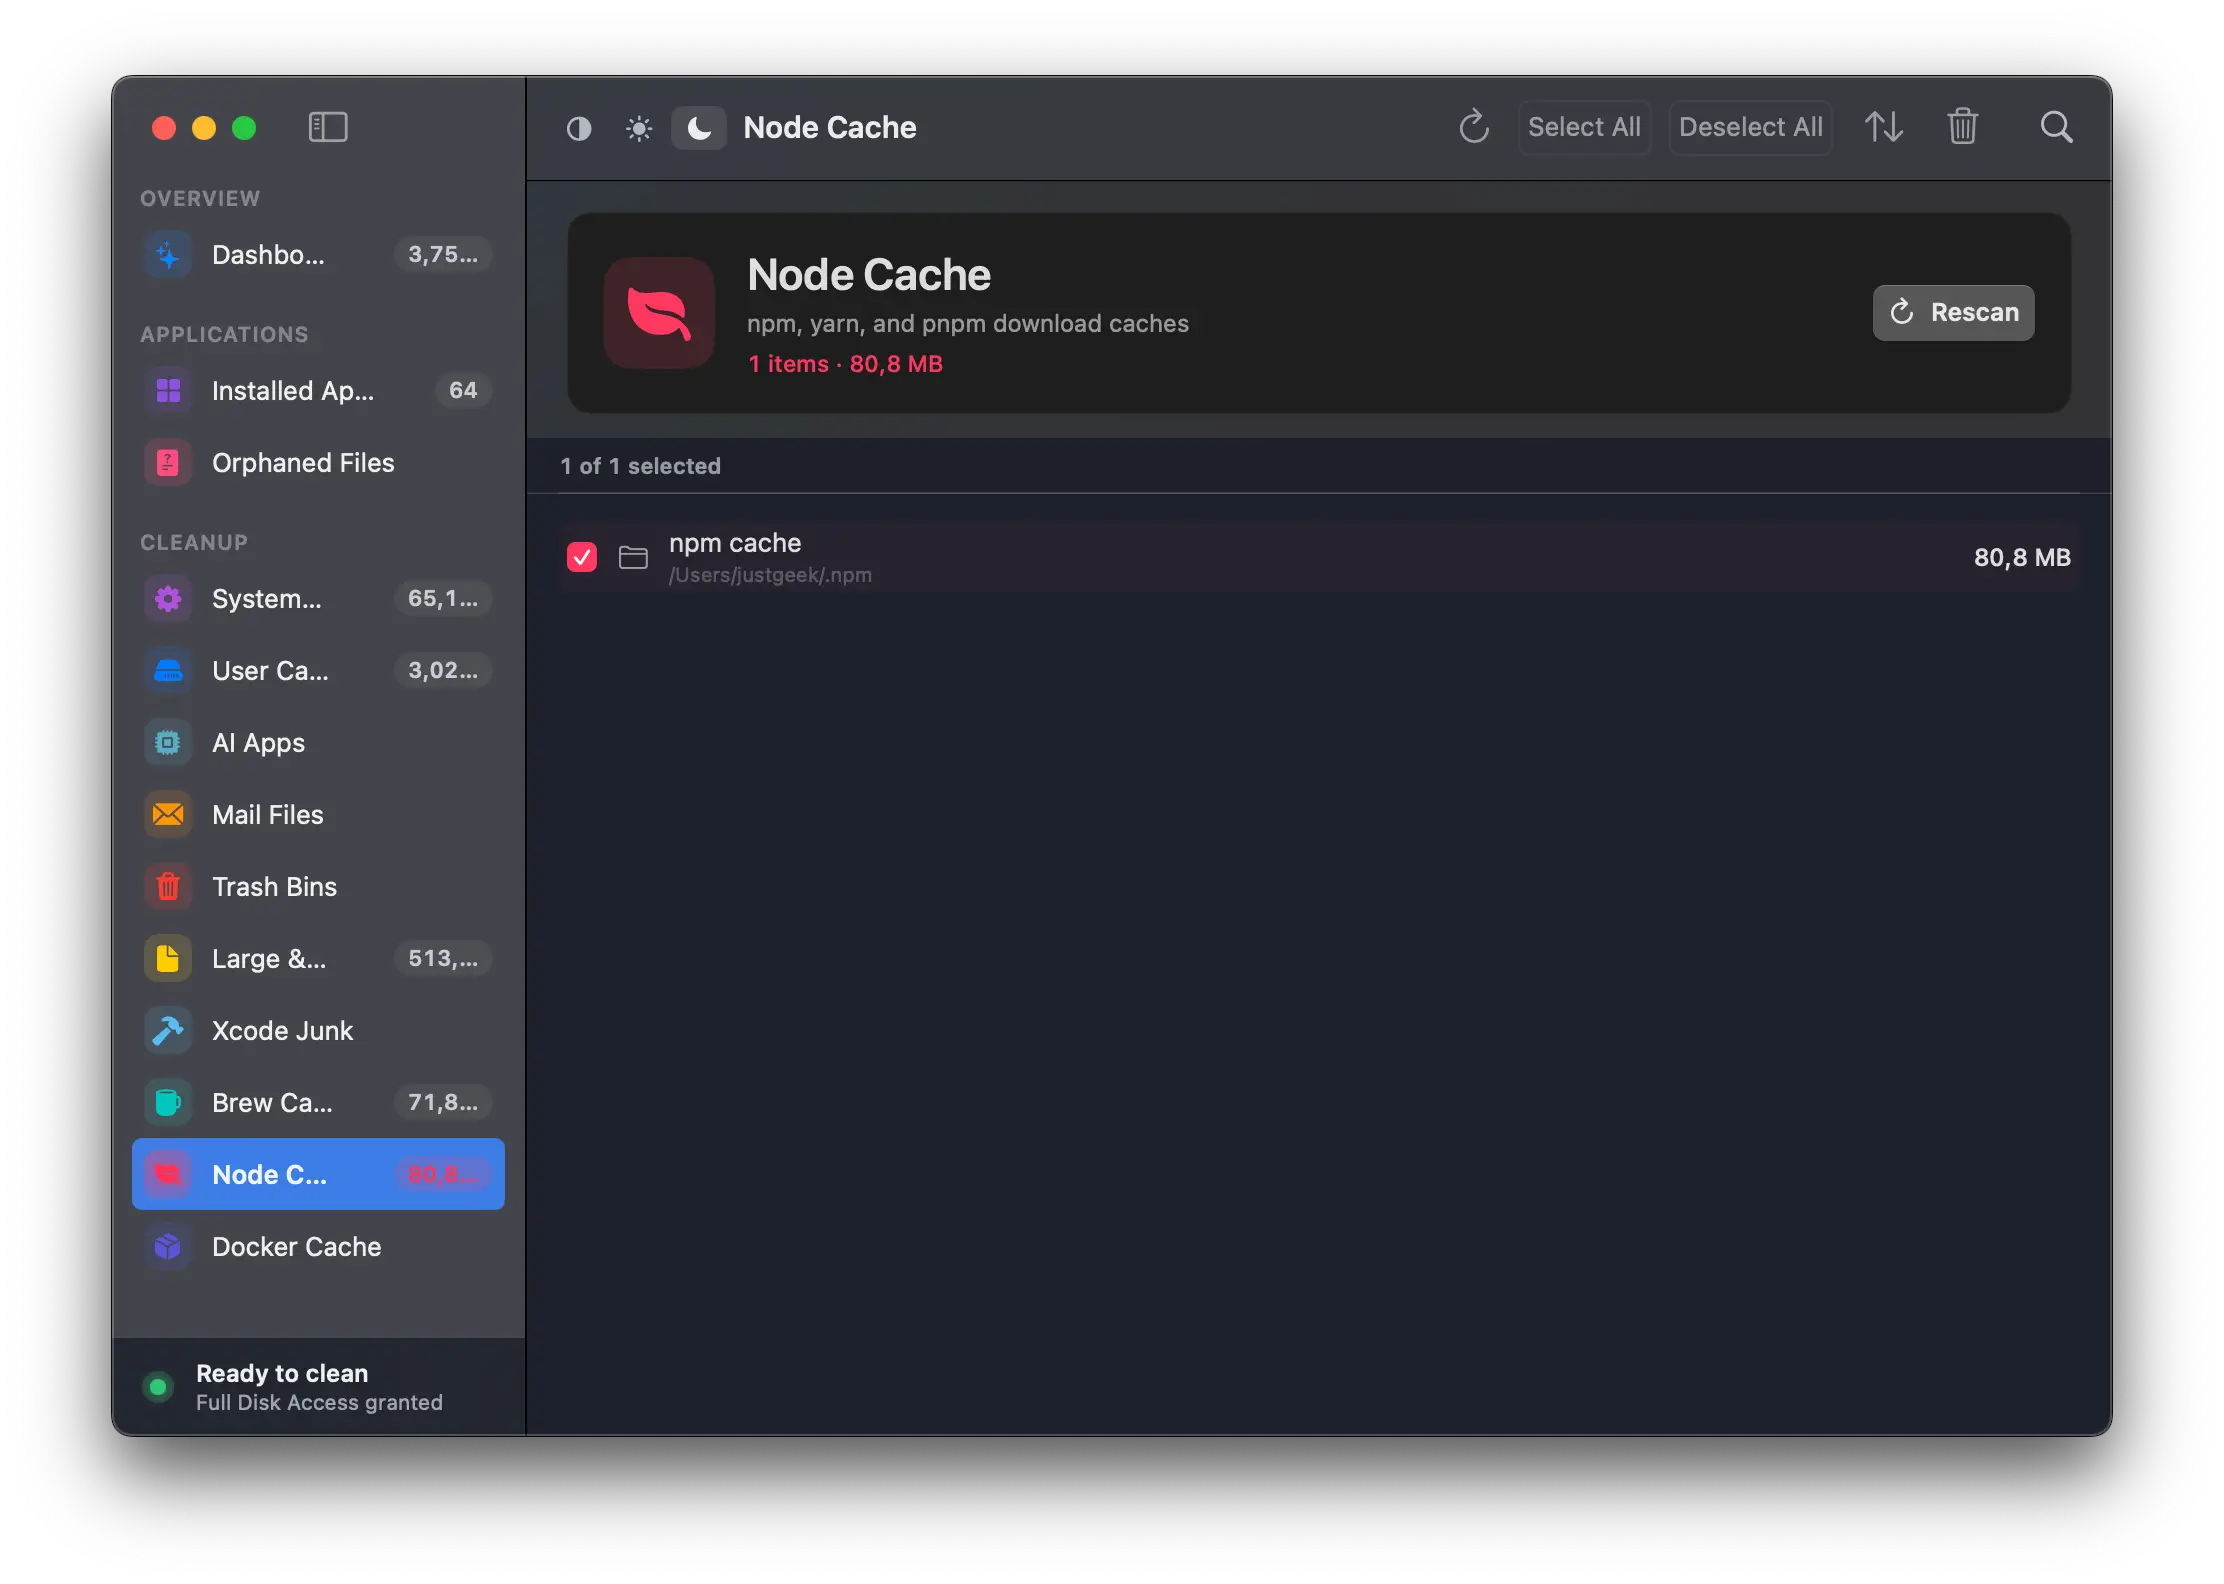Click '1 items · 80,8 MB' summary text

tap(846, 364)
